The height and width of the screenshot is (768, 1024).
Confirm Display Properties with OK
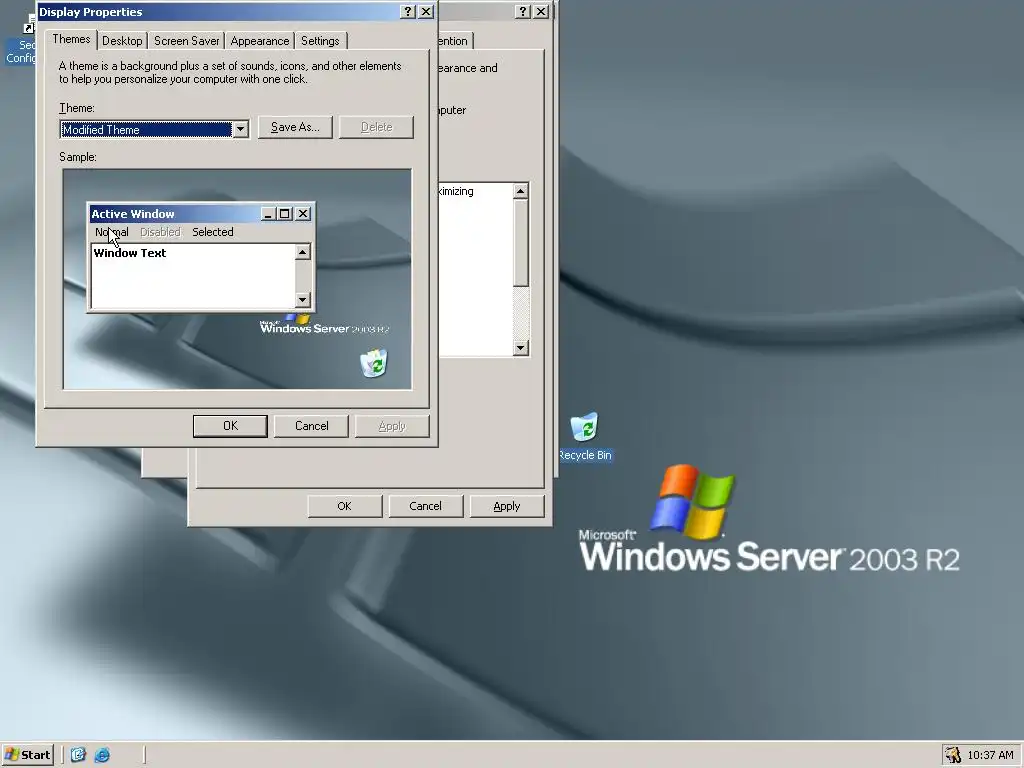tap(230, 426)
